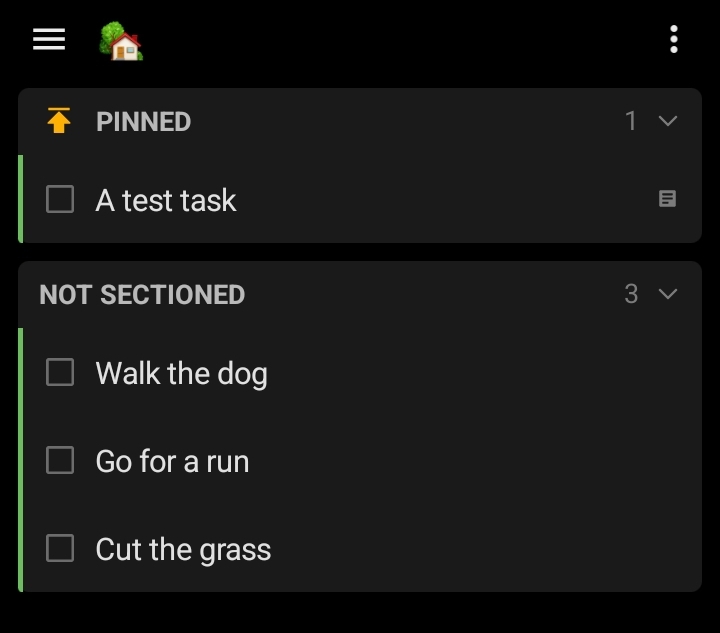Open the A test task item
Image resolution: width=720 pixels, height=633 pixels.
click(166, 200)
